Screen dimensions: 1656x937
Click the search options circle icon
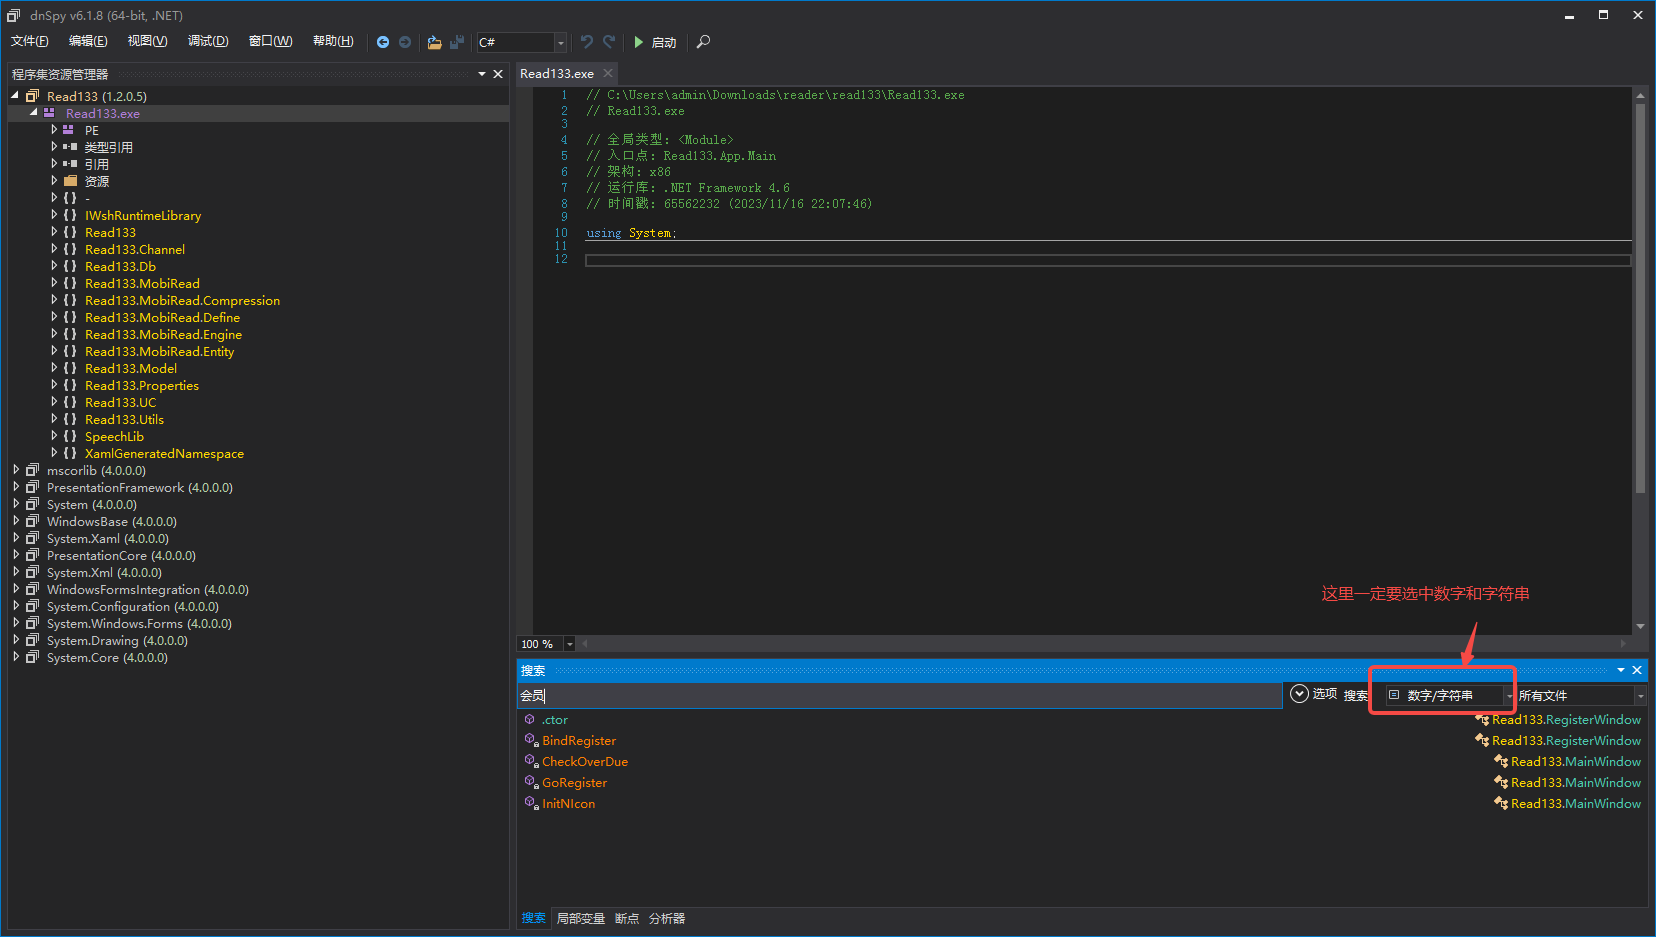[x=1299, y=694]
